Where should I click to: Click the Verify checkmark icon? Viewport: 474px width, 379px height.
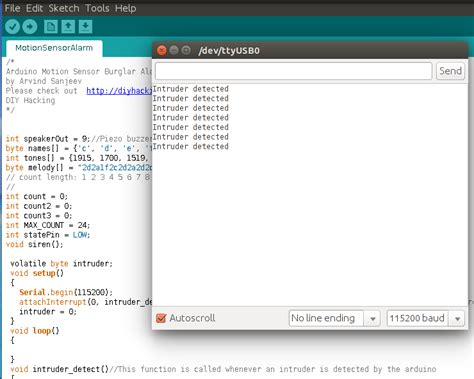[x=12, y=27]
